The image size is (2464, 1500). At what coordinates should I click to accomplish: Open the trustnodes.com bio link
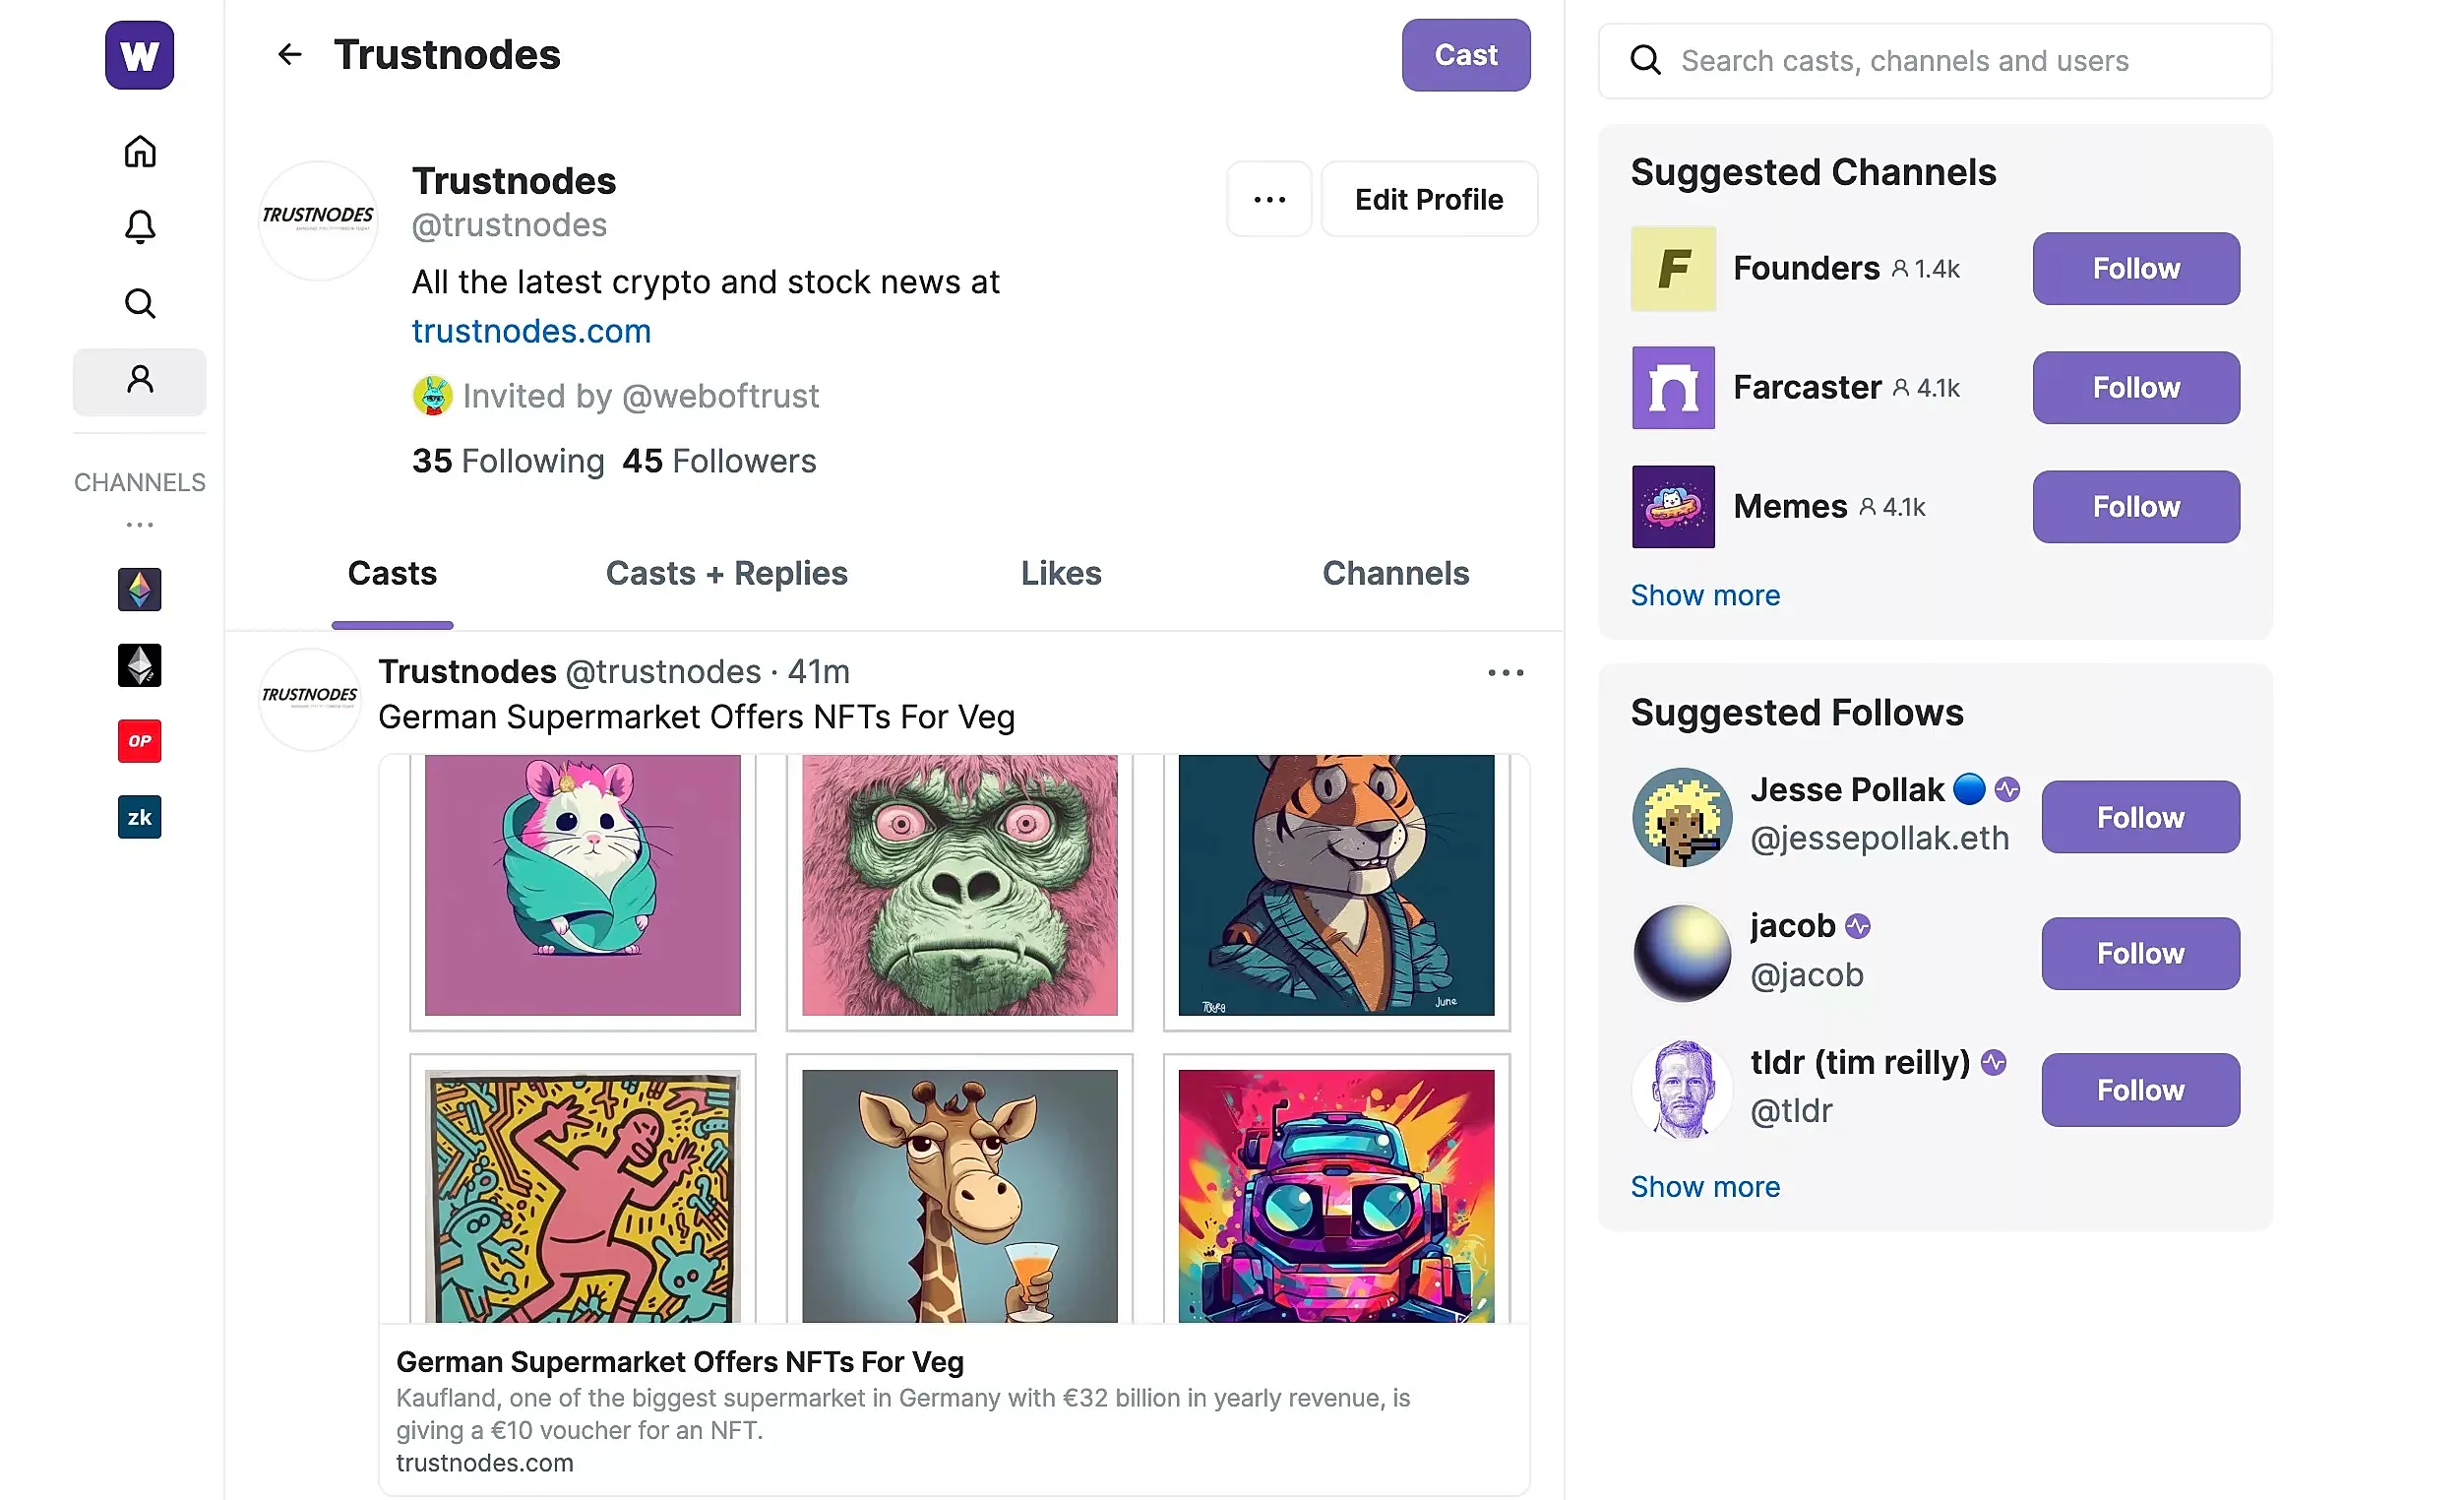(x=531, y=331)
